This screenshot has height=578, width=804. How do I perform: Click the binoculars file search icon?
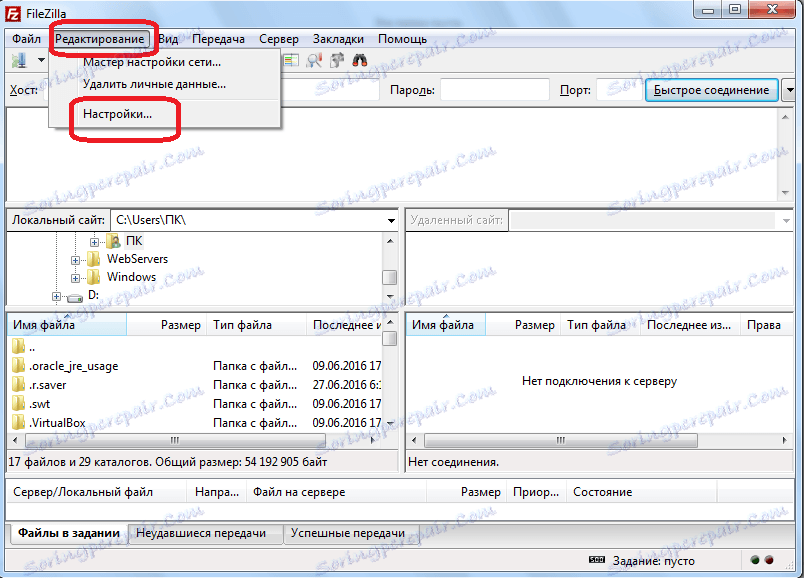(x=360, y=61)
